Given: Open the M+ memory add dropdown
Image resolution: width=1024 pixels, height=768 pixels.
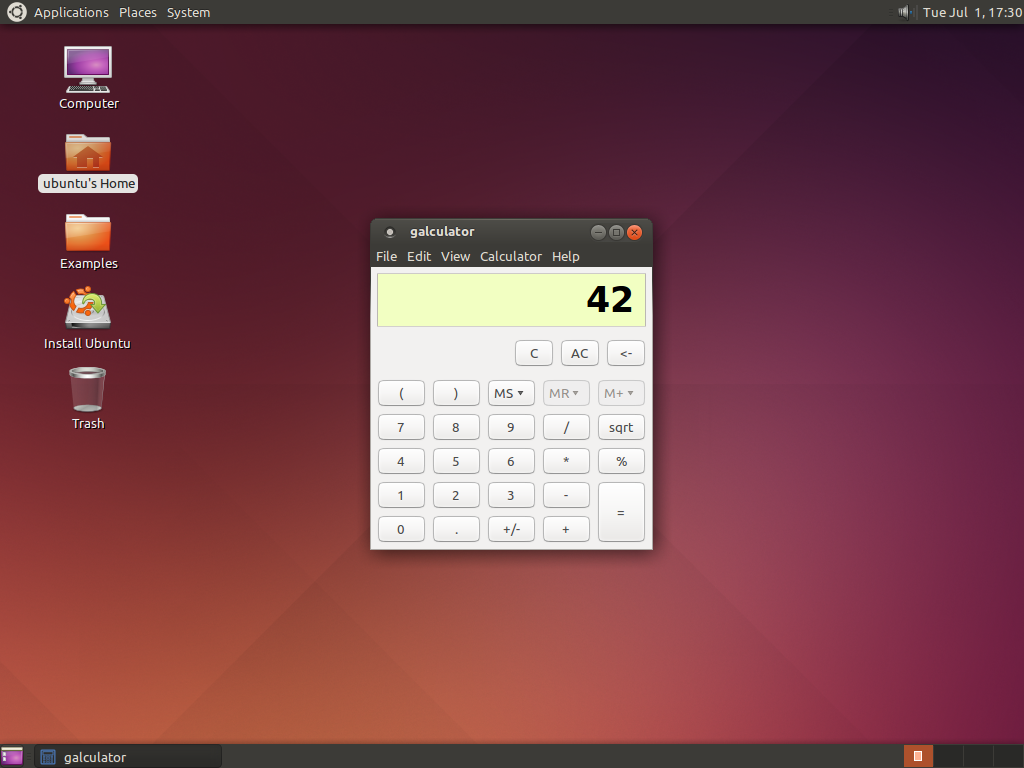Looking at the screenshot, I should click(620, 392).
